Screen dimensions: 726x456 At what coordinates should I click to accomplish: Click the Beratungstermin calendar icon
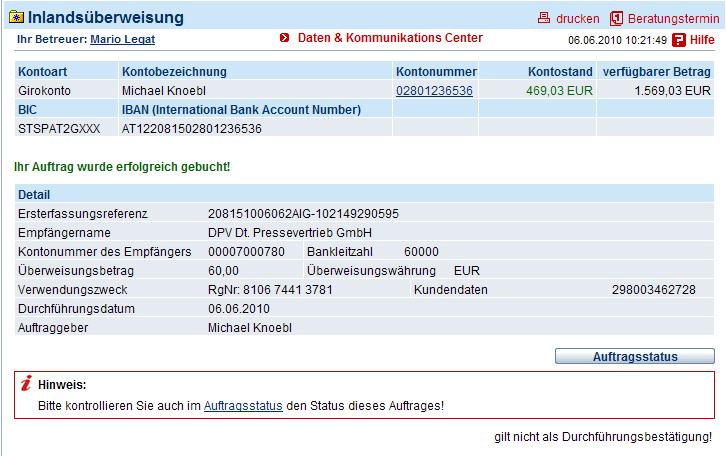(x=616, y=19)
